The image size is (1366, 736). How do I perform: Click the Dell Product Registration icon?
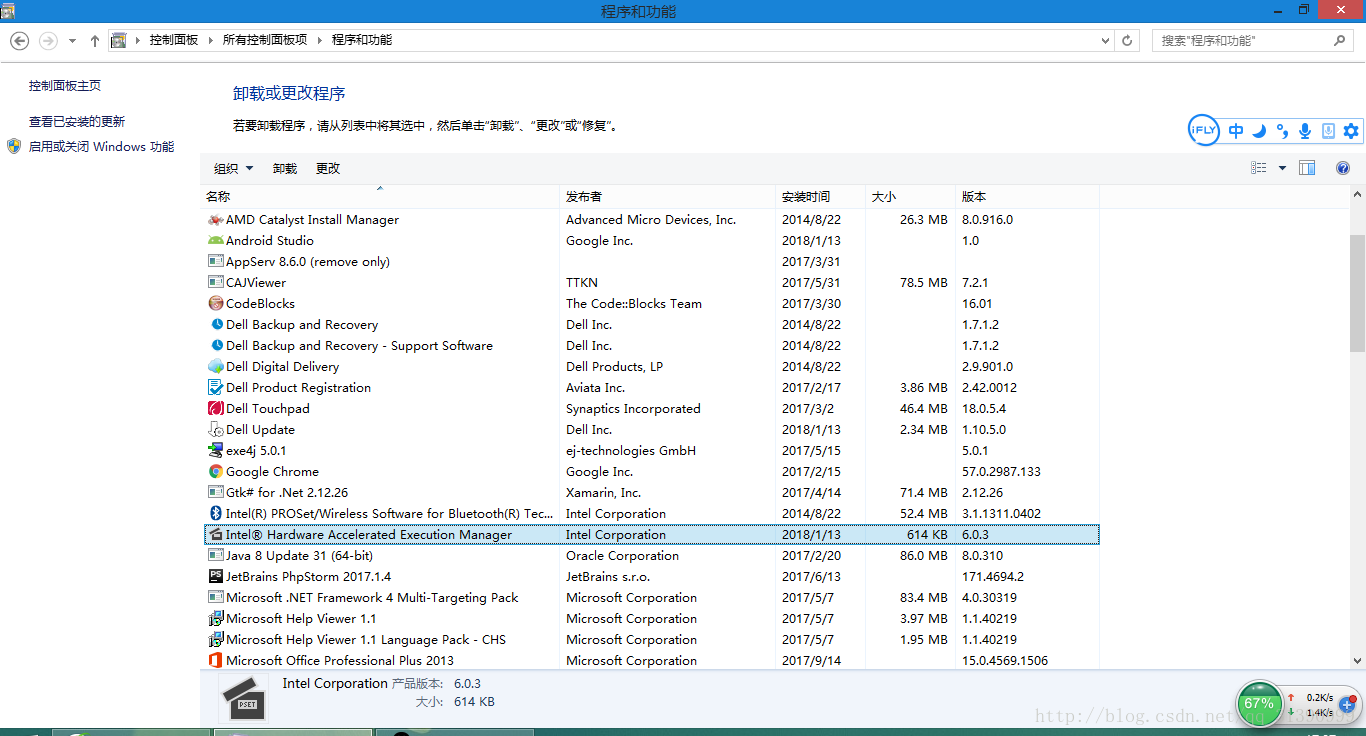coord(215,388)
